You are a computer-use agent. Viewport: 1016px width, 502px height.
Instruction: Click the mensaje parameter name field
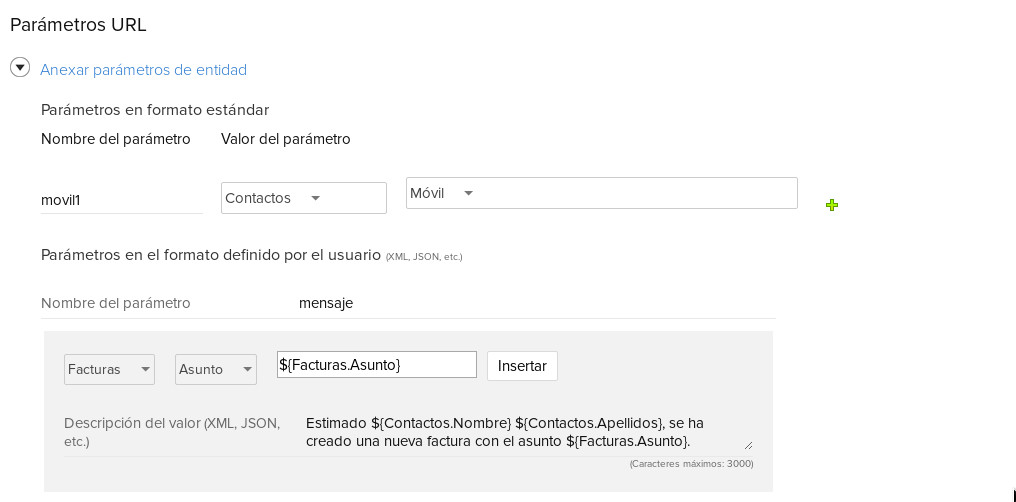coord(530,303)
